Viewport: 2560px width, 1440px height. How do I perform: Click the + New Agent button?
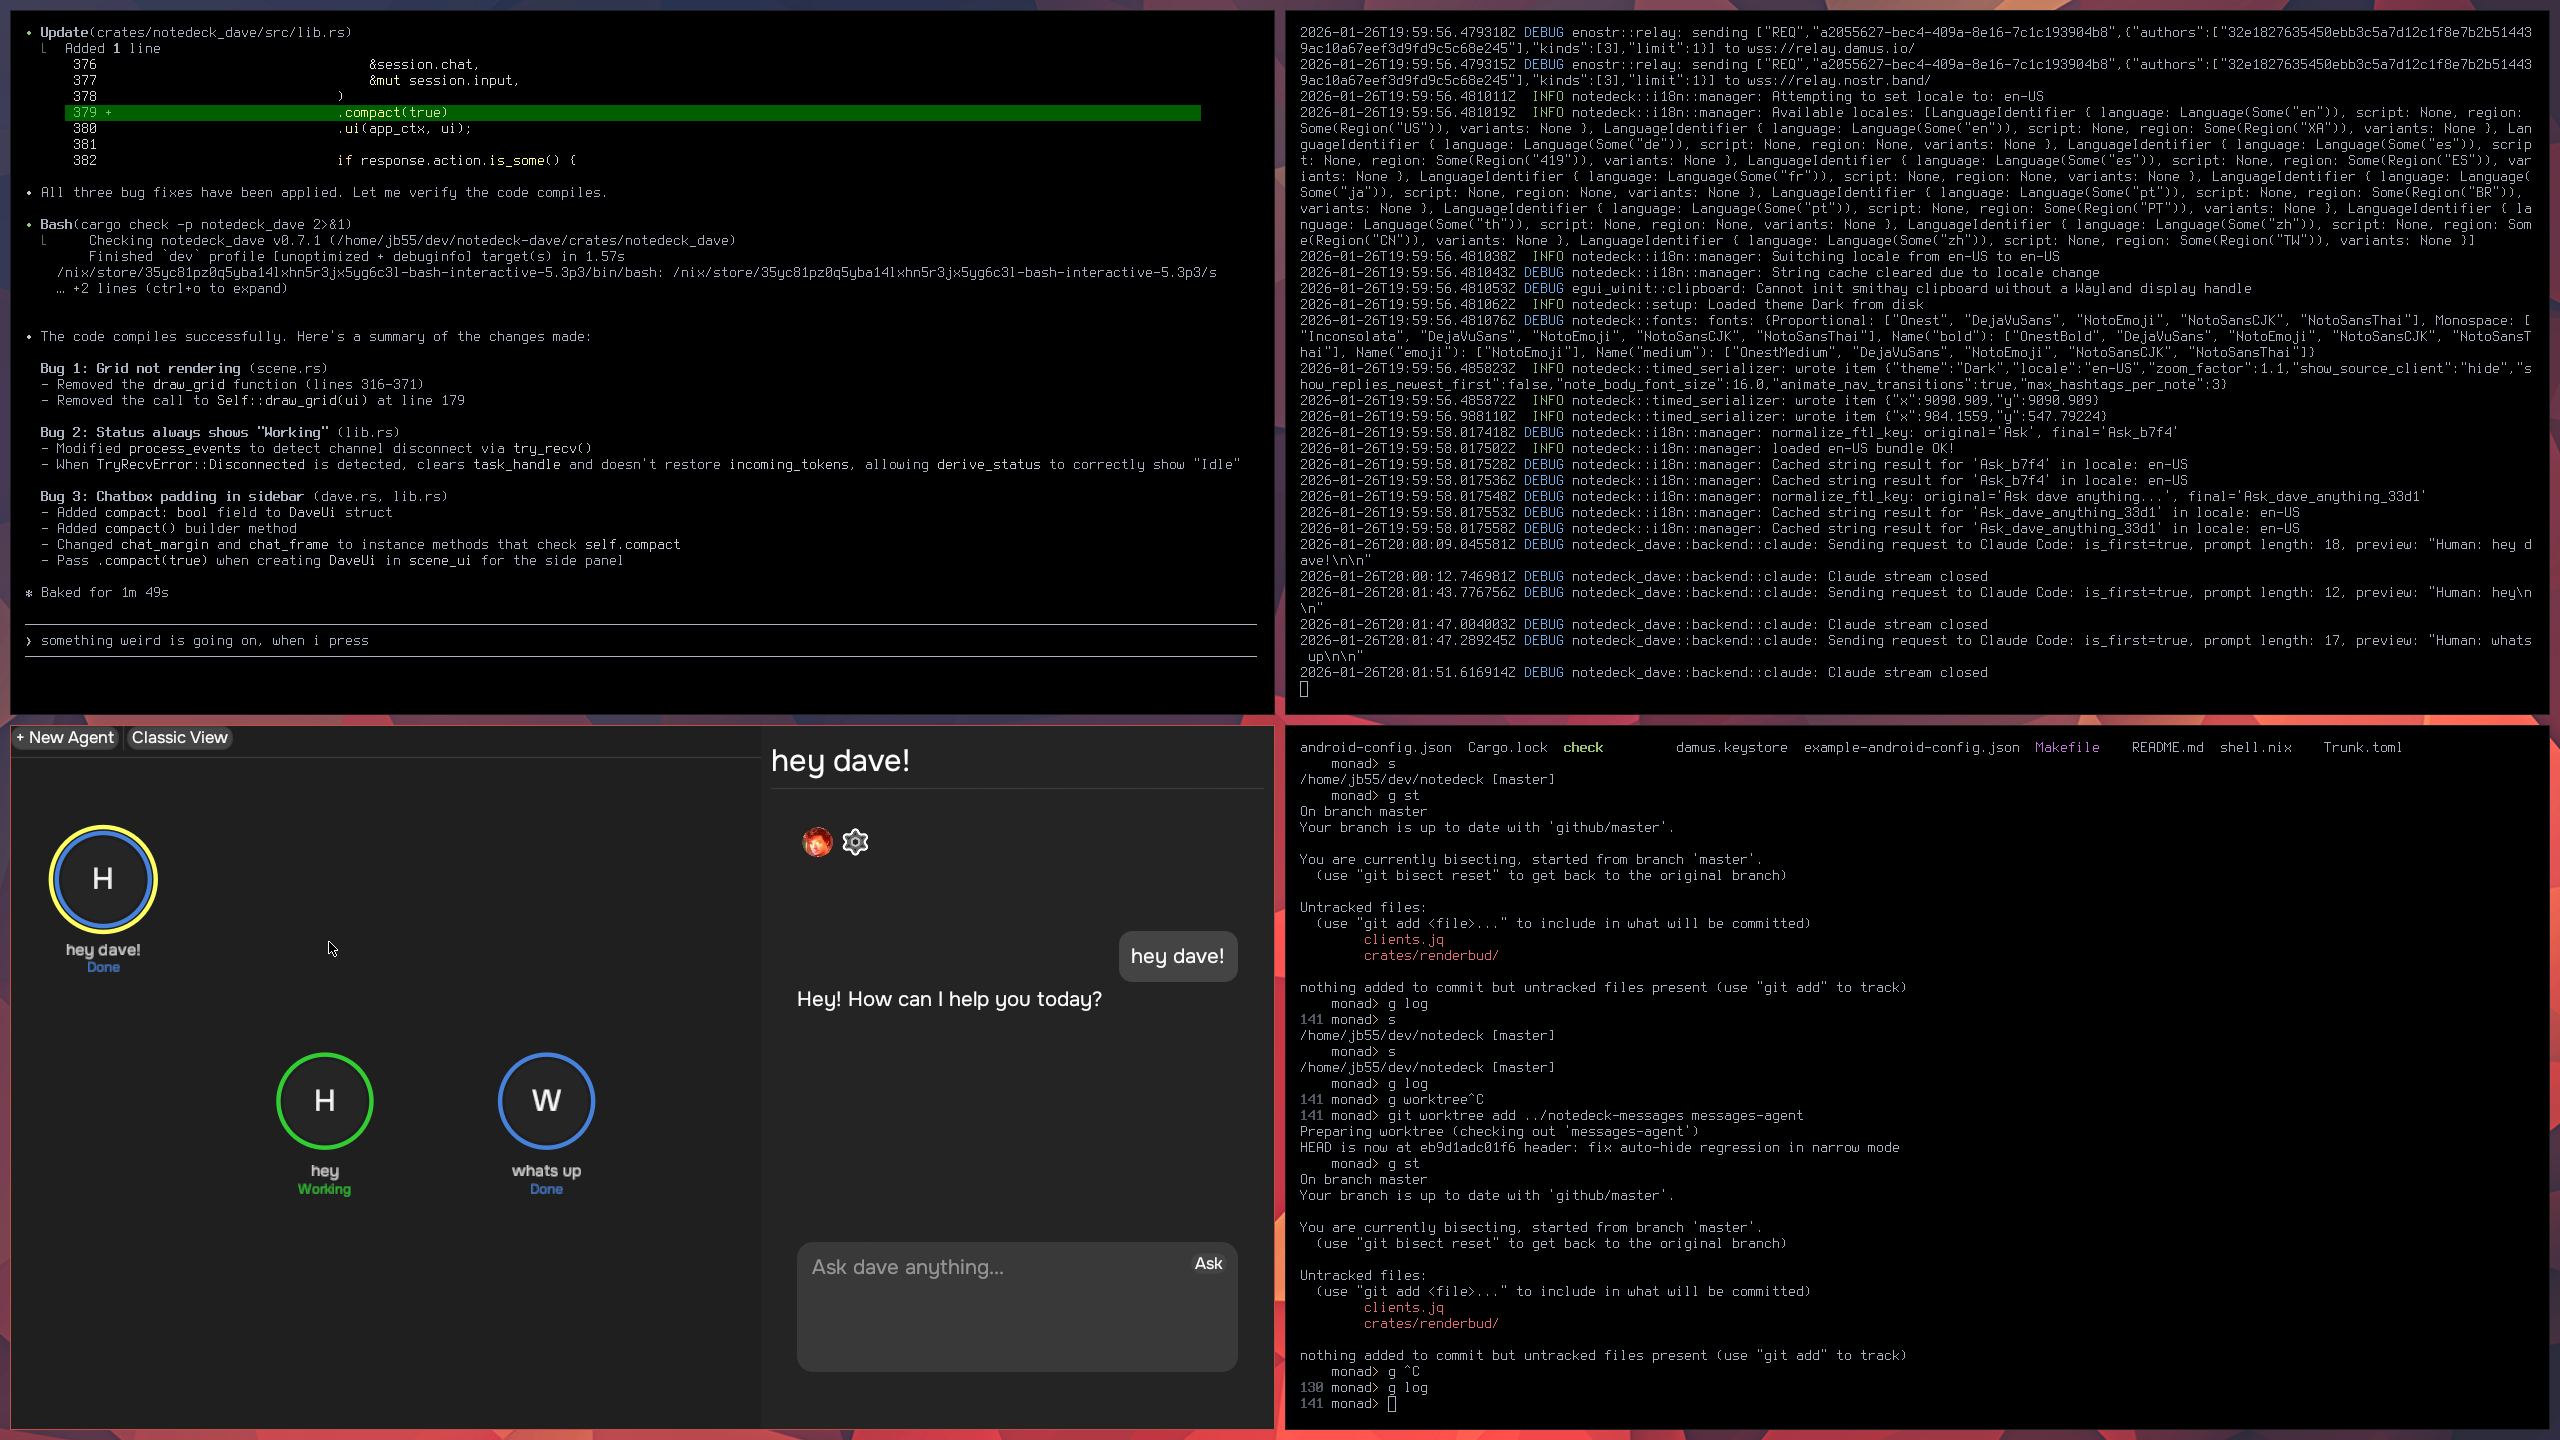point(66,737)
